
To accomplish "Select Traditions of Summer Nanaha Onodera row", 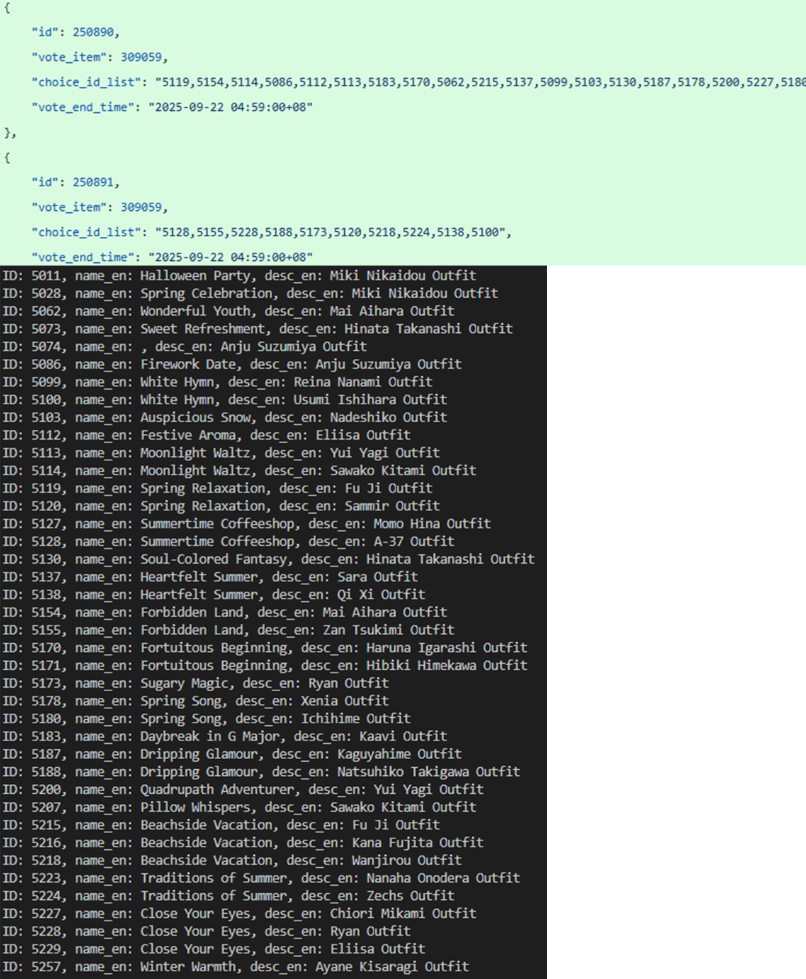I will (261, 878).
